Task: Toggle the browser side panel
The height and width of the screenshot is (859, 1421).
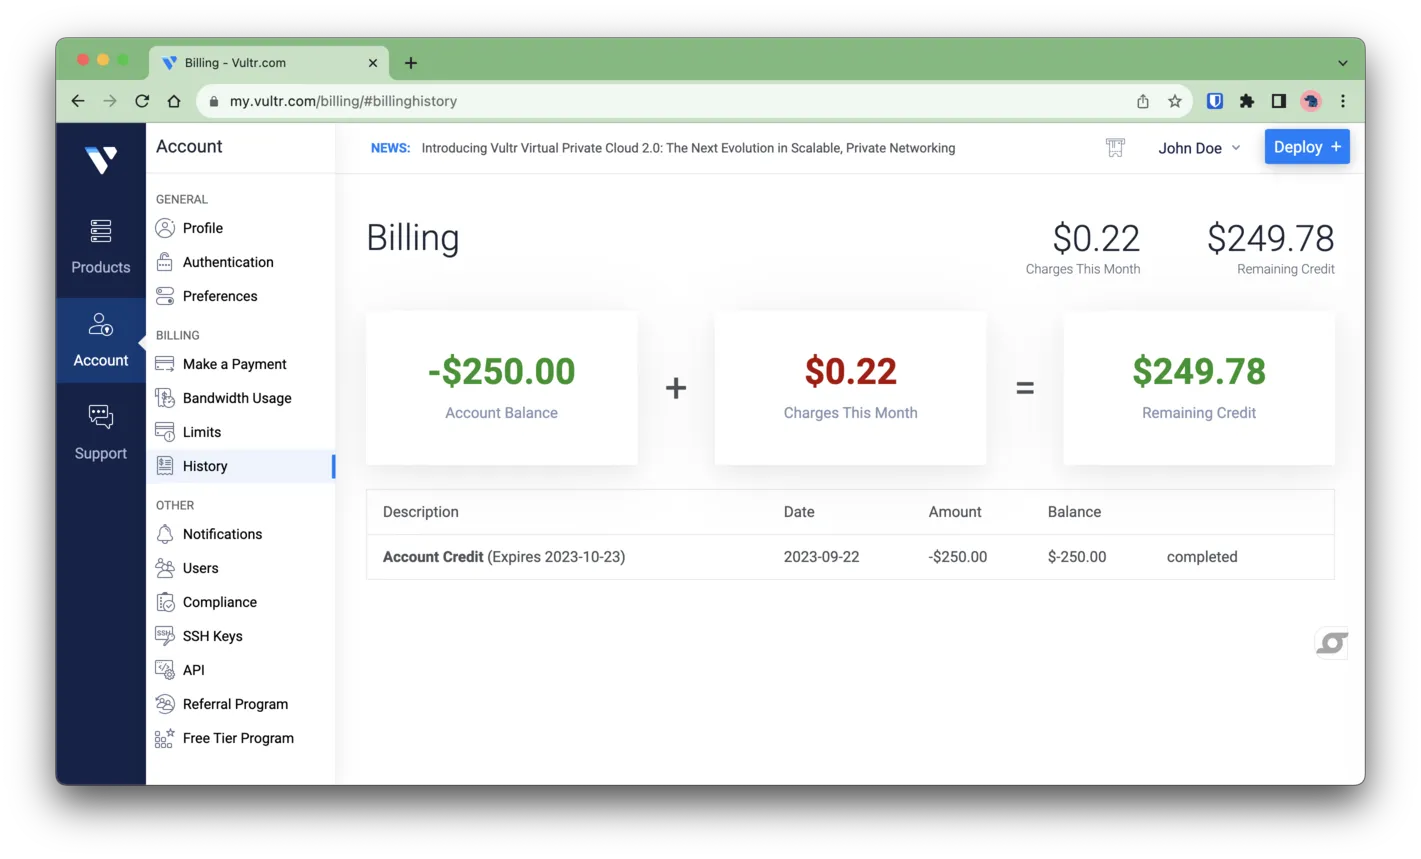Action: coord(1279,101)
